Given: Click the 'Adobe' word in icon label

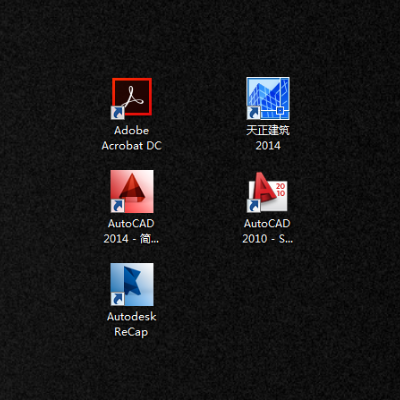Looking at the screenshot, I should tap(132, 130).
